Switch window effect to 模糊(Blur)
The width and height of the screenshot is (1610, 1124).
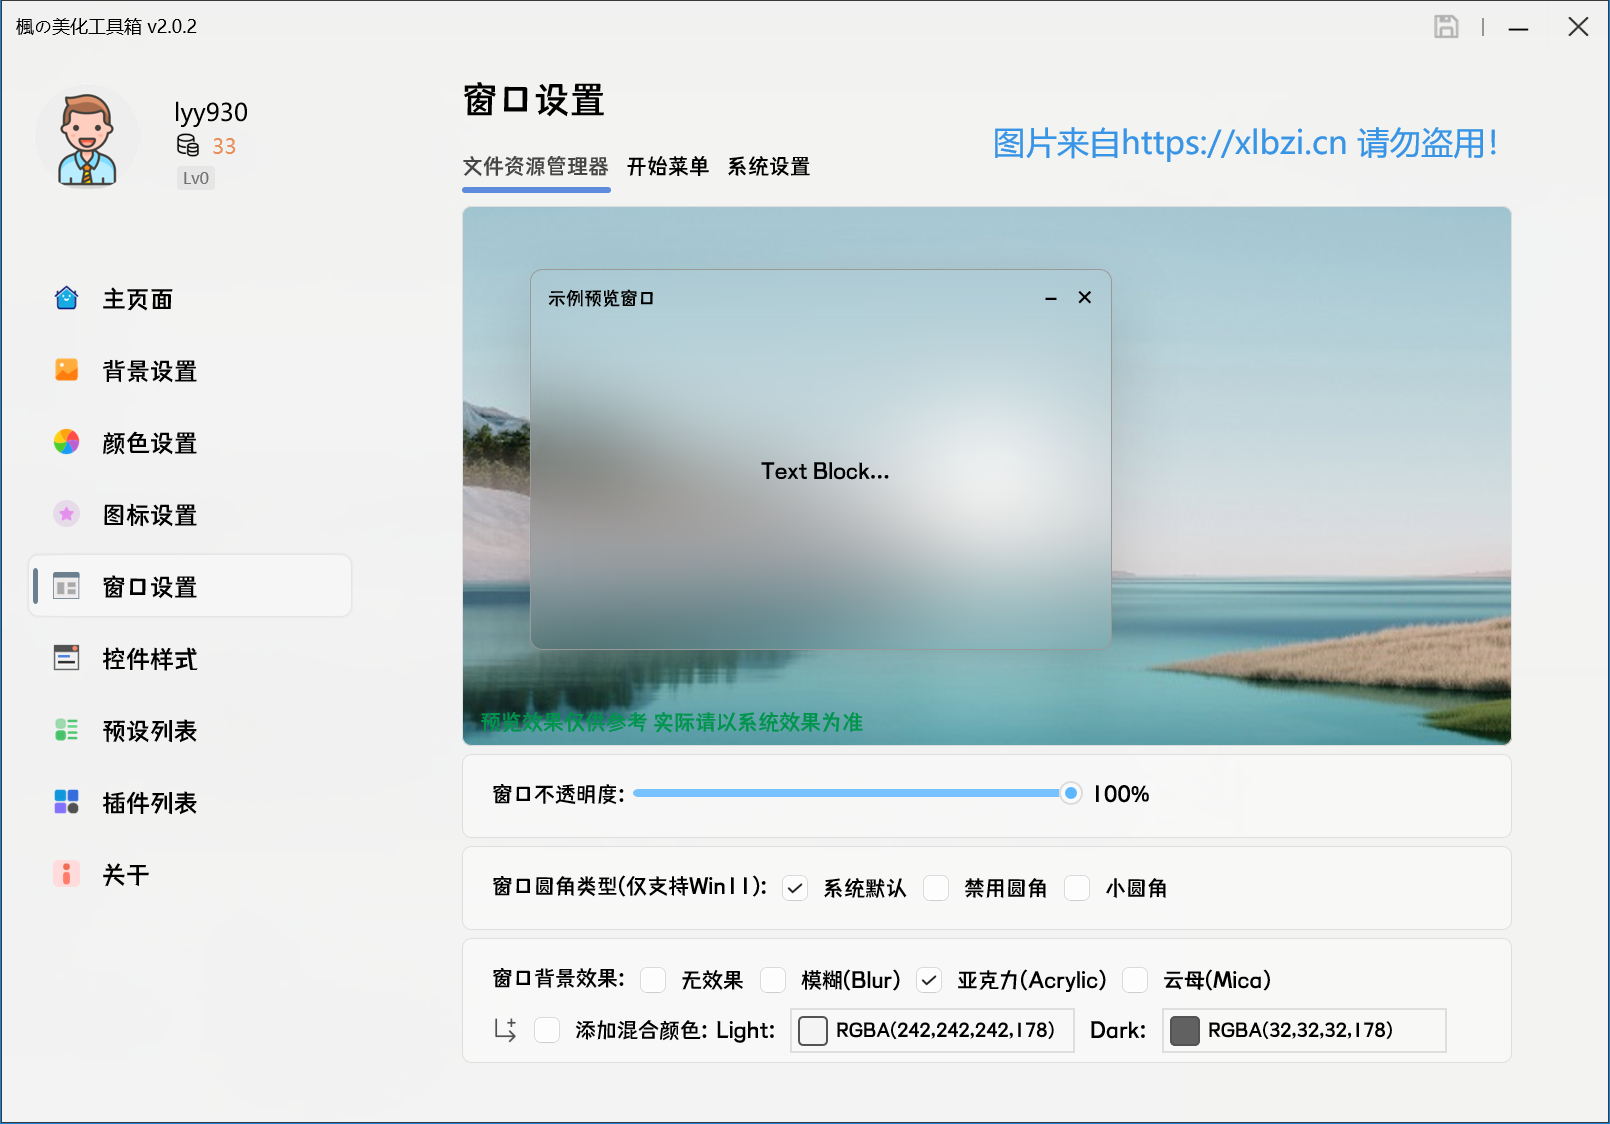coord(773,981)
